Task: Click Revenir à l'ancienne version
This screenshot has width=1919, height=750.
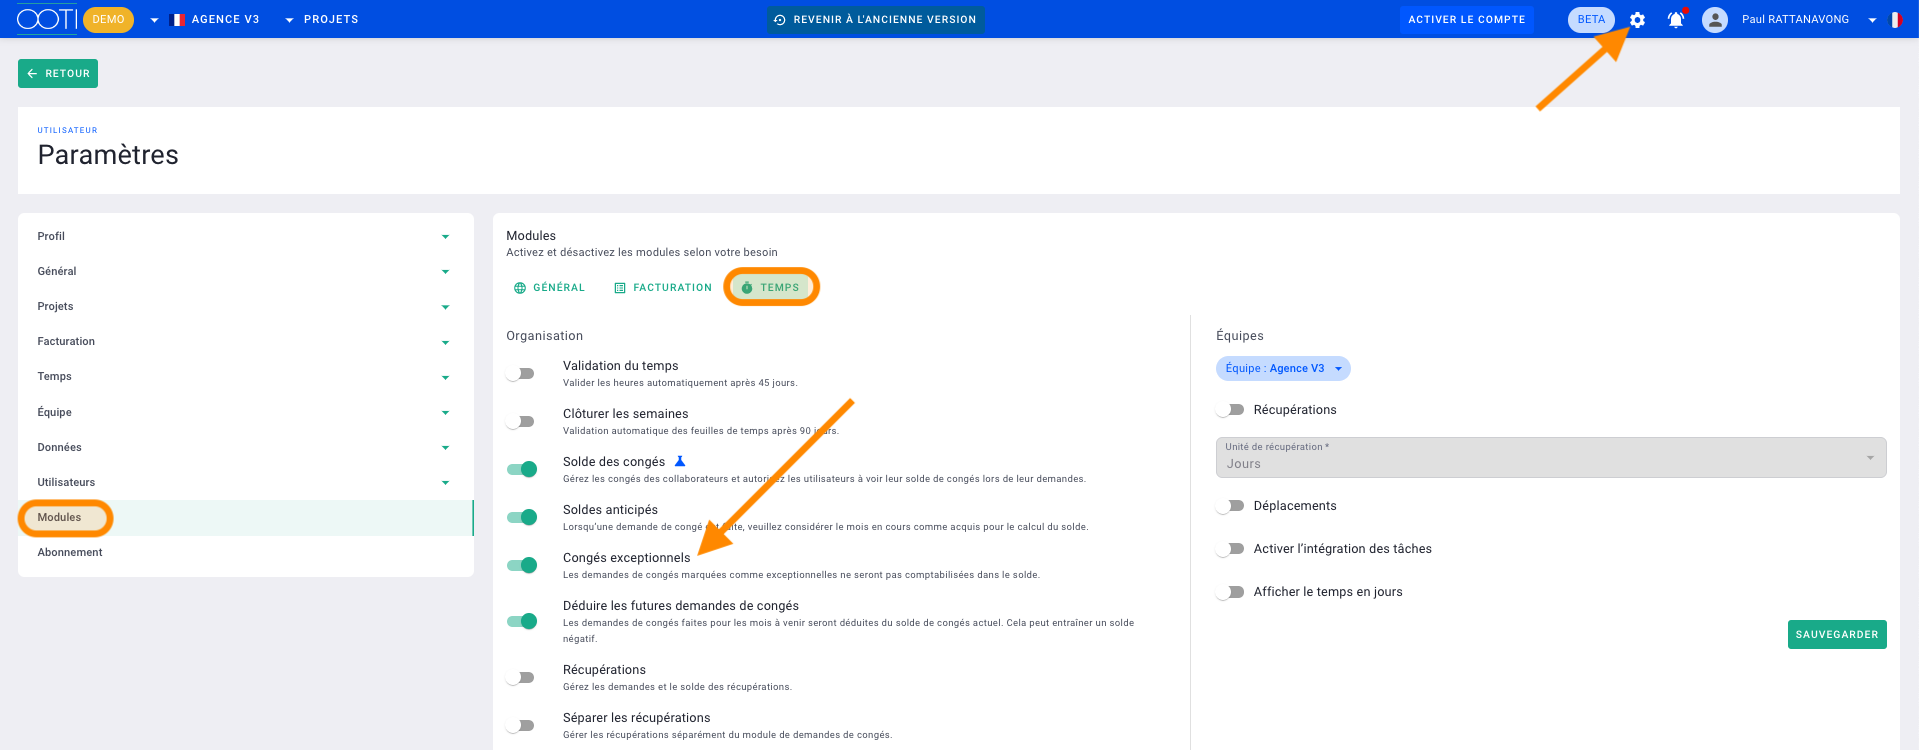Action: pos(876,20)
